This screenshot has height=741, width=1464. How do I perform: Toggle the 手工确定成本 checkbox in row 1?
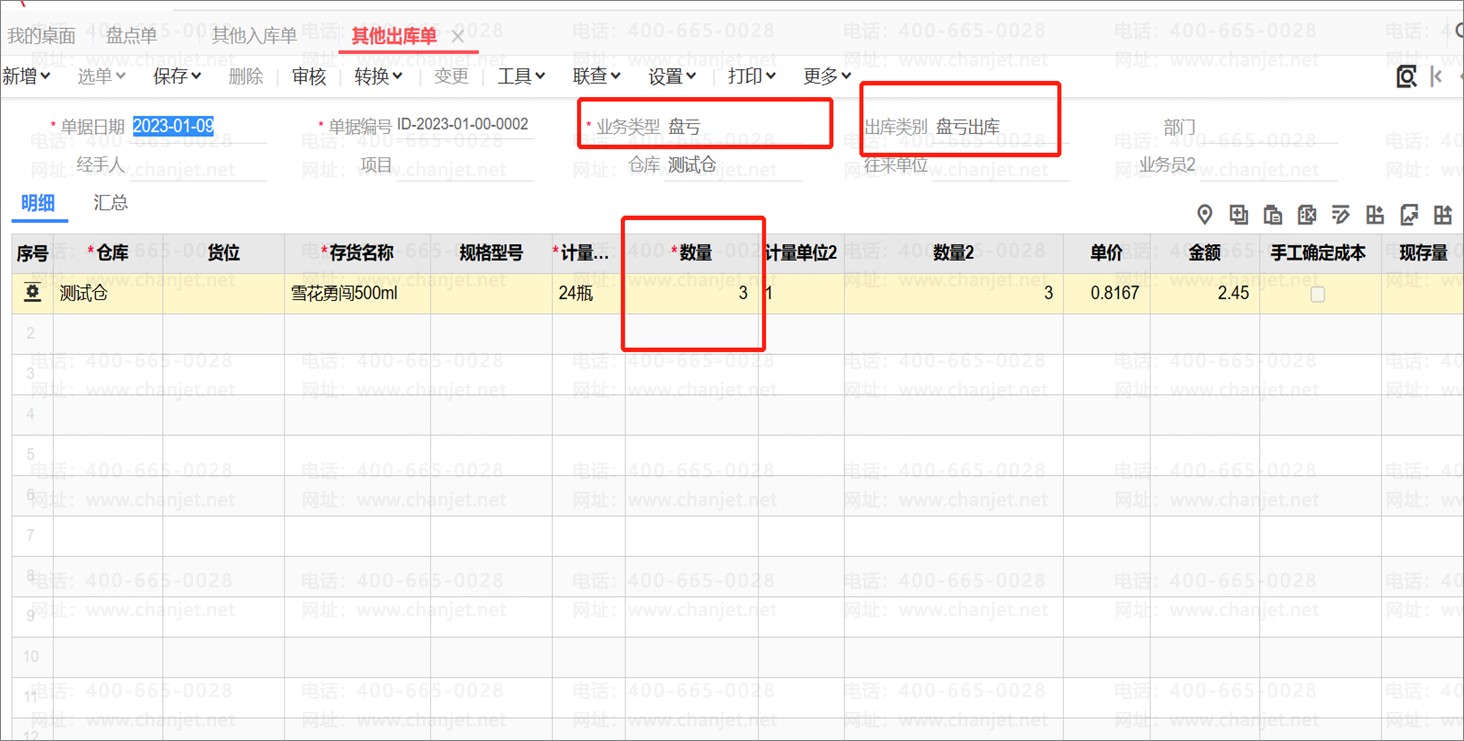[1318, 294]
